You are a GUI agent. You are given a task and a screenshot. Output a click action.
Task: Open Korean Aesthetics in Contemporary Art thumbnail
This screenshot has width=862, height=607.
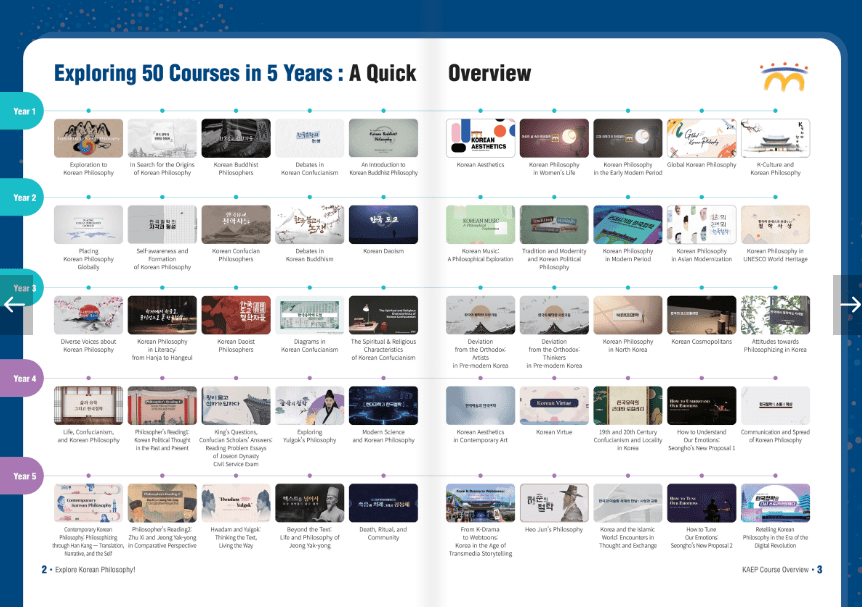[x=480, y=405]
